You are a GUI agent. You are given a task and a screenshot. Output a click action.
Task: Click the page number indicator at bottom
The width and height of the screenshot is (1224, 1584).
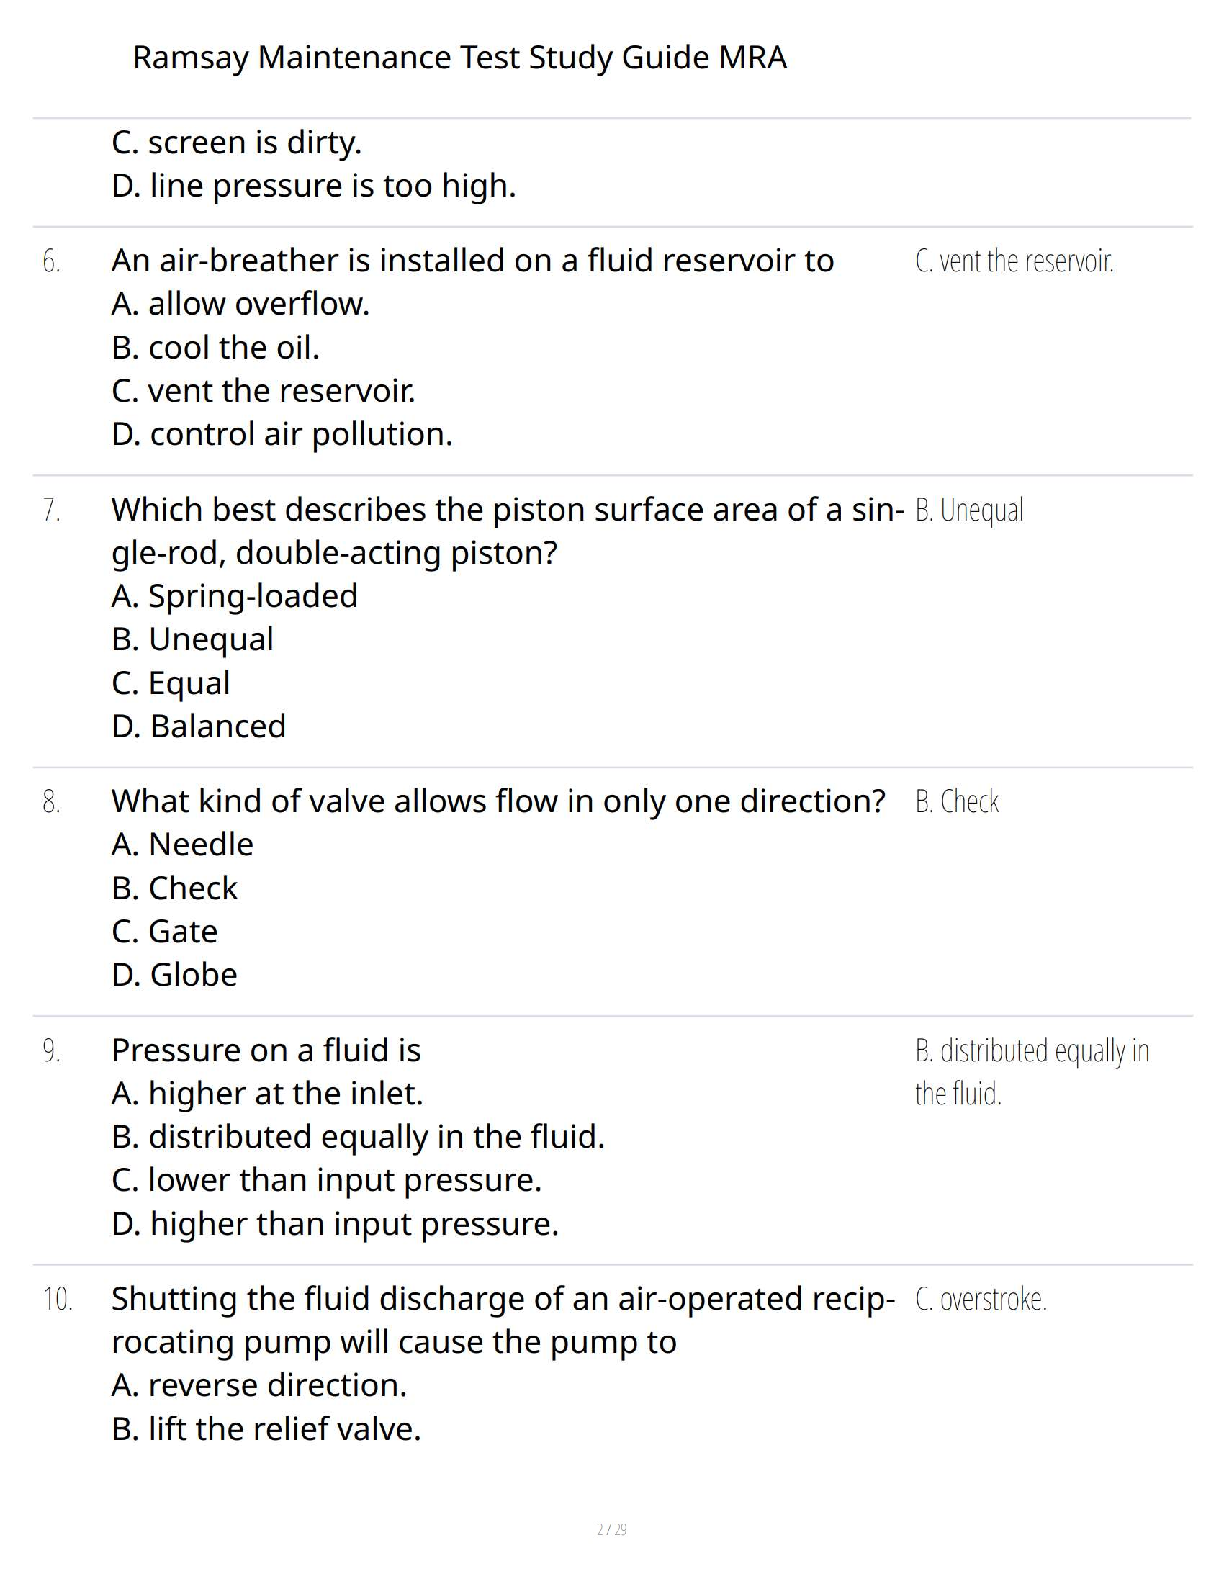click(x=612, y=1529)
